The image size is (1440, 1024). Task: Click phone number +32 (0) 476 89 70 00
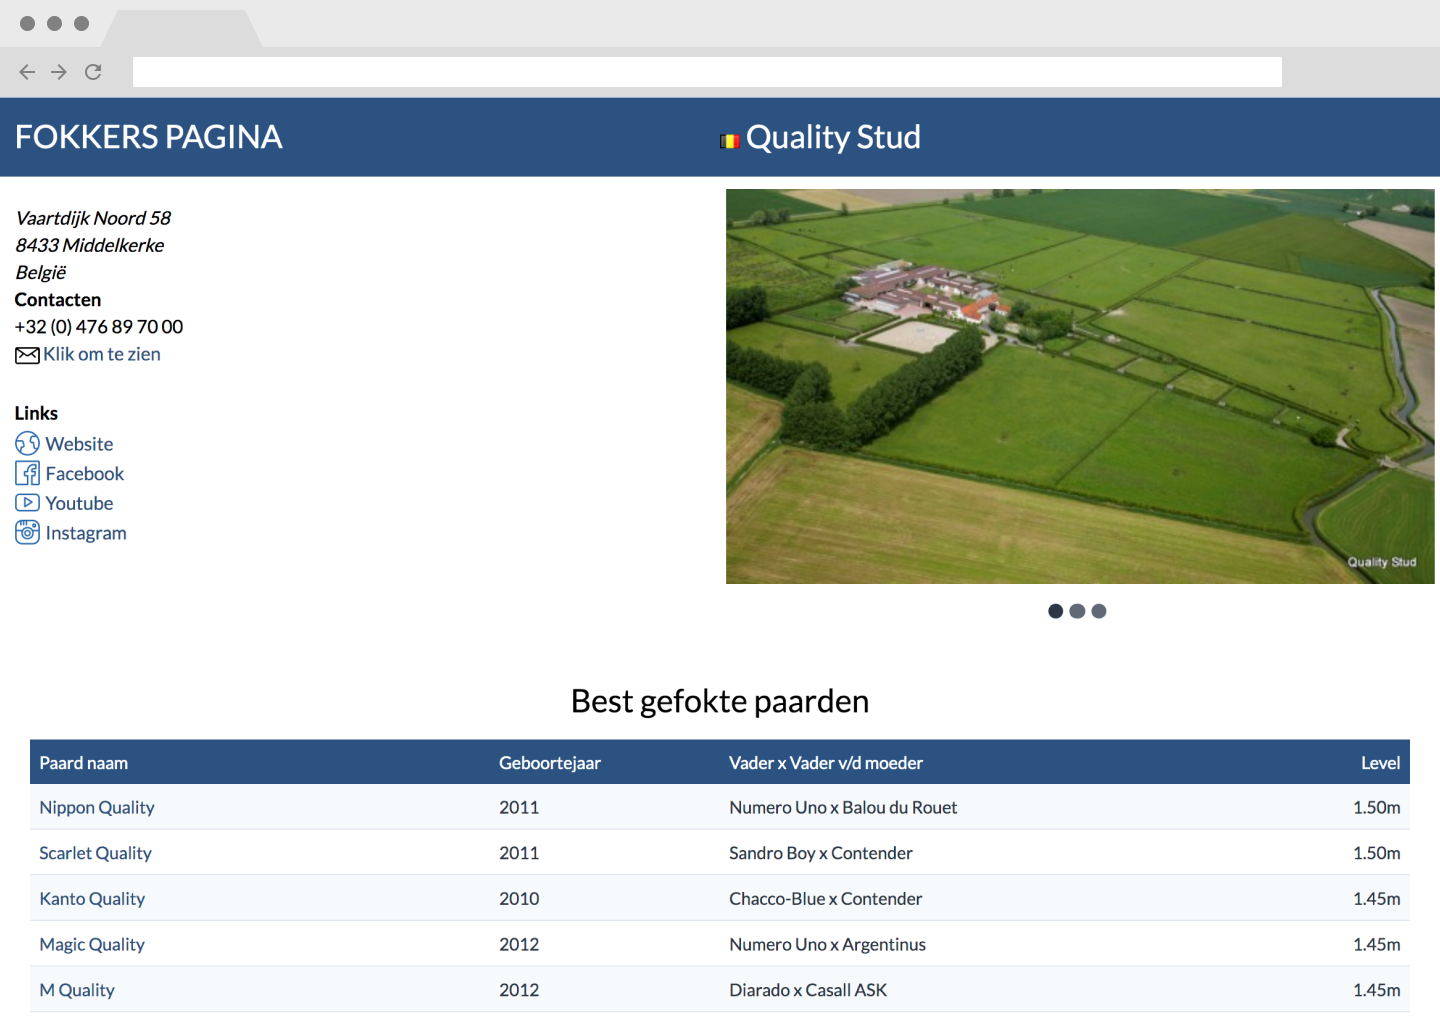tap(99, 327)
